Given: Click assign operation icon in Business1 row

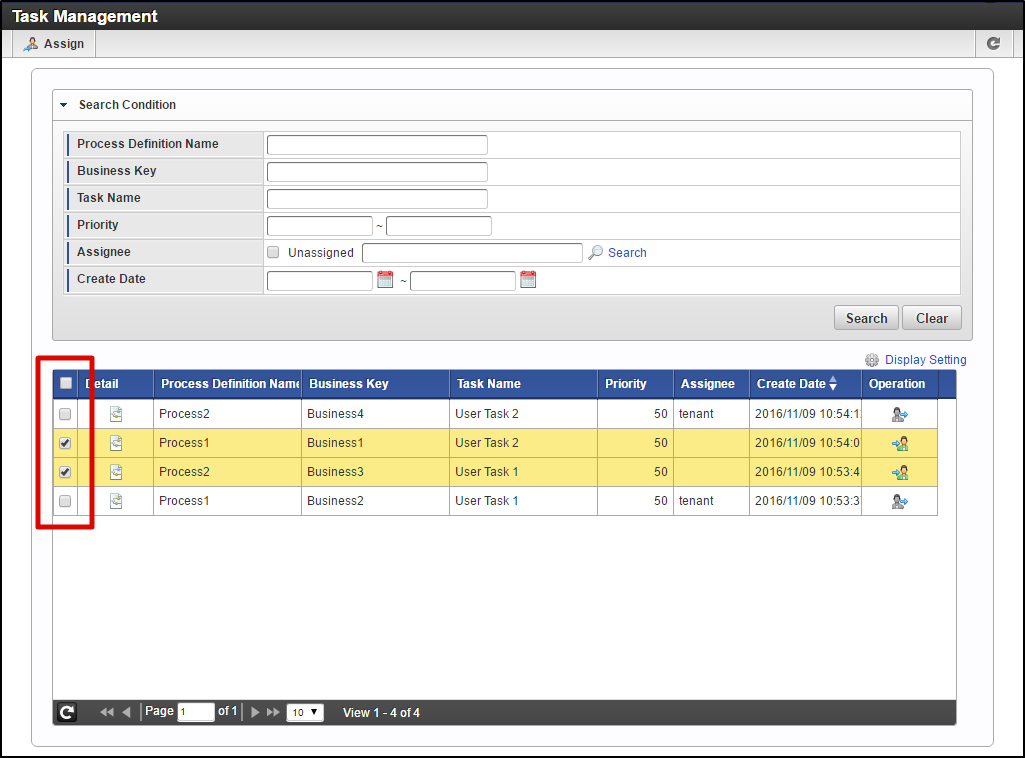Looking at the screenshot, I should (x=899, y=444).
